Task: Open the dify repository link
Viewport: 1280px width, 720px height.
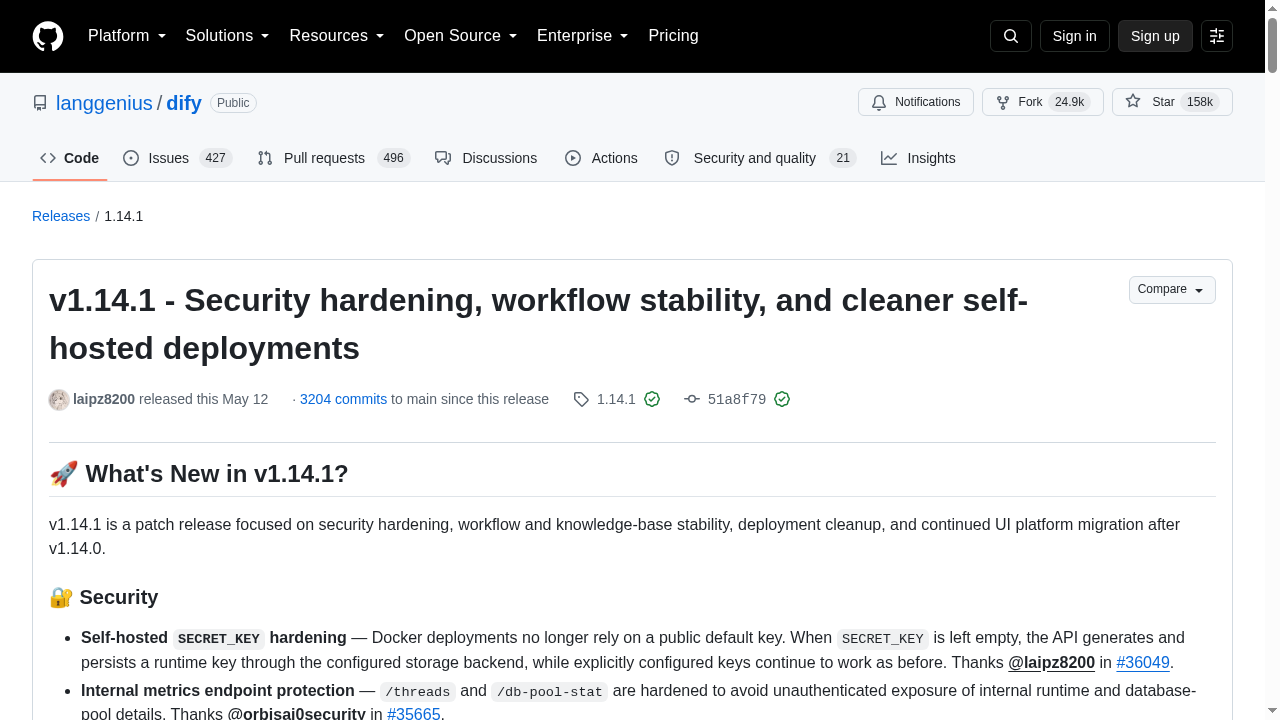Action: 184,103
